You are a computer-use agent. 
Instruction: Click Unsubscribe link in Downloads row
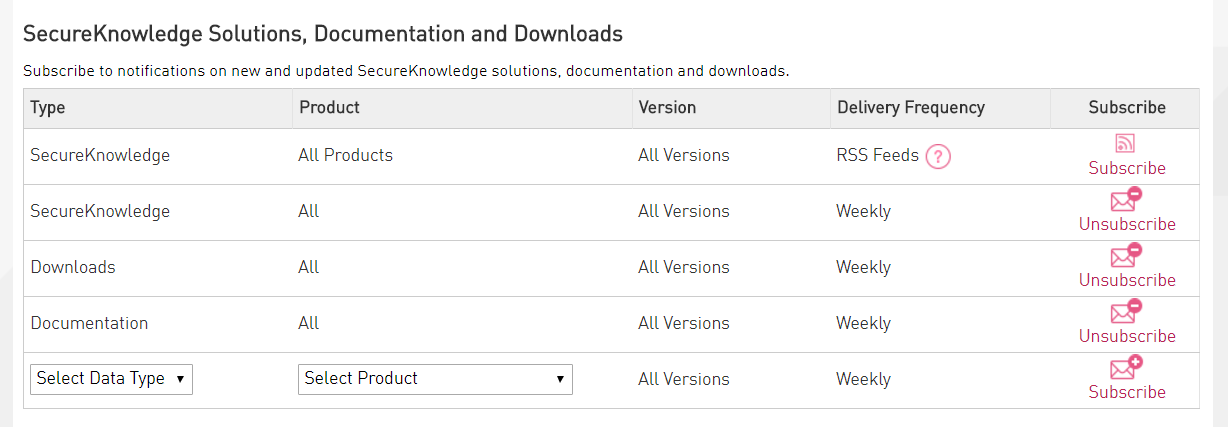click(1127, 280)
